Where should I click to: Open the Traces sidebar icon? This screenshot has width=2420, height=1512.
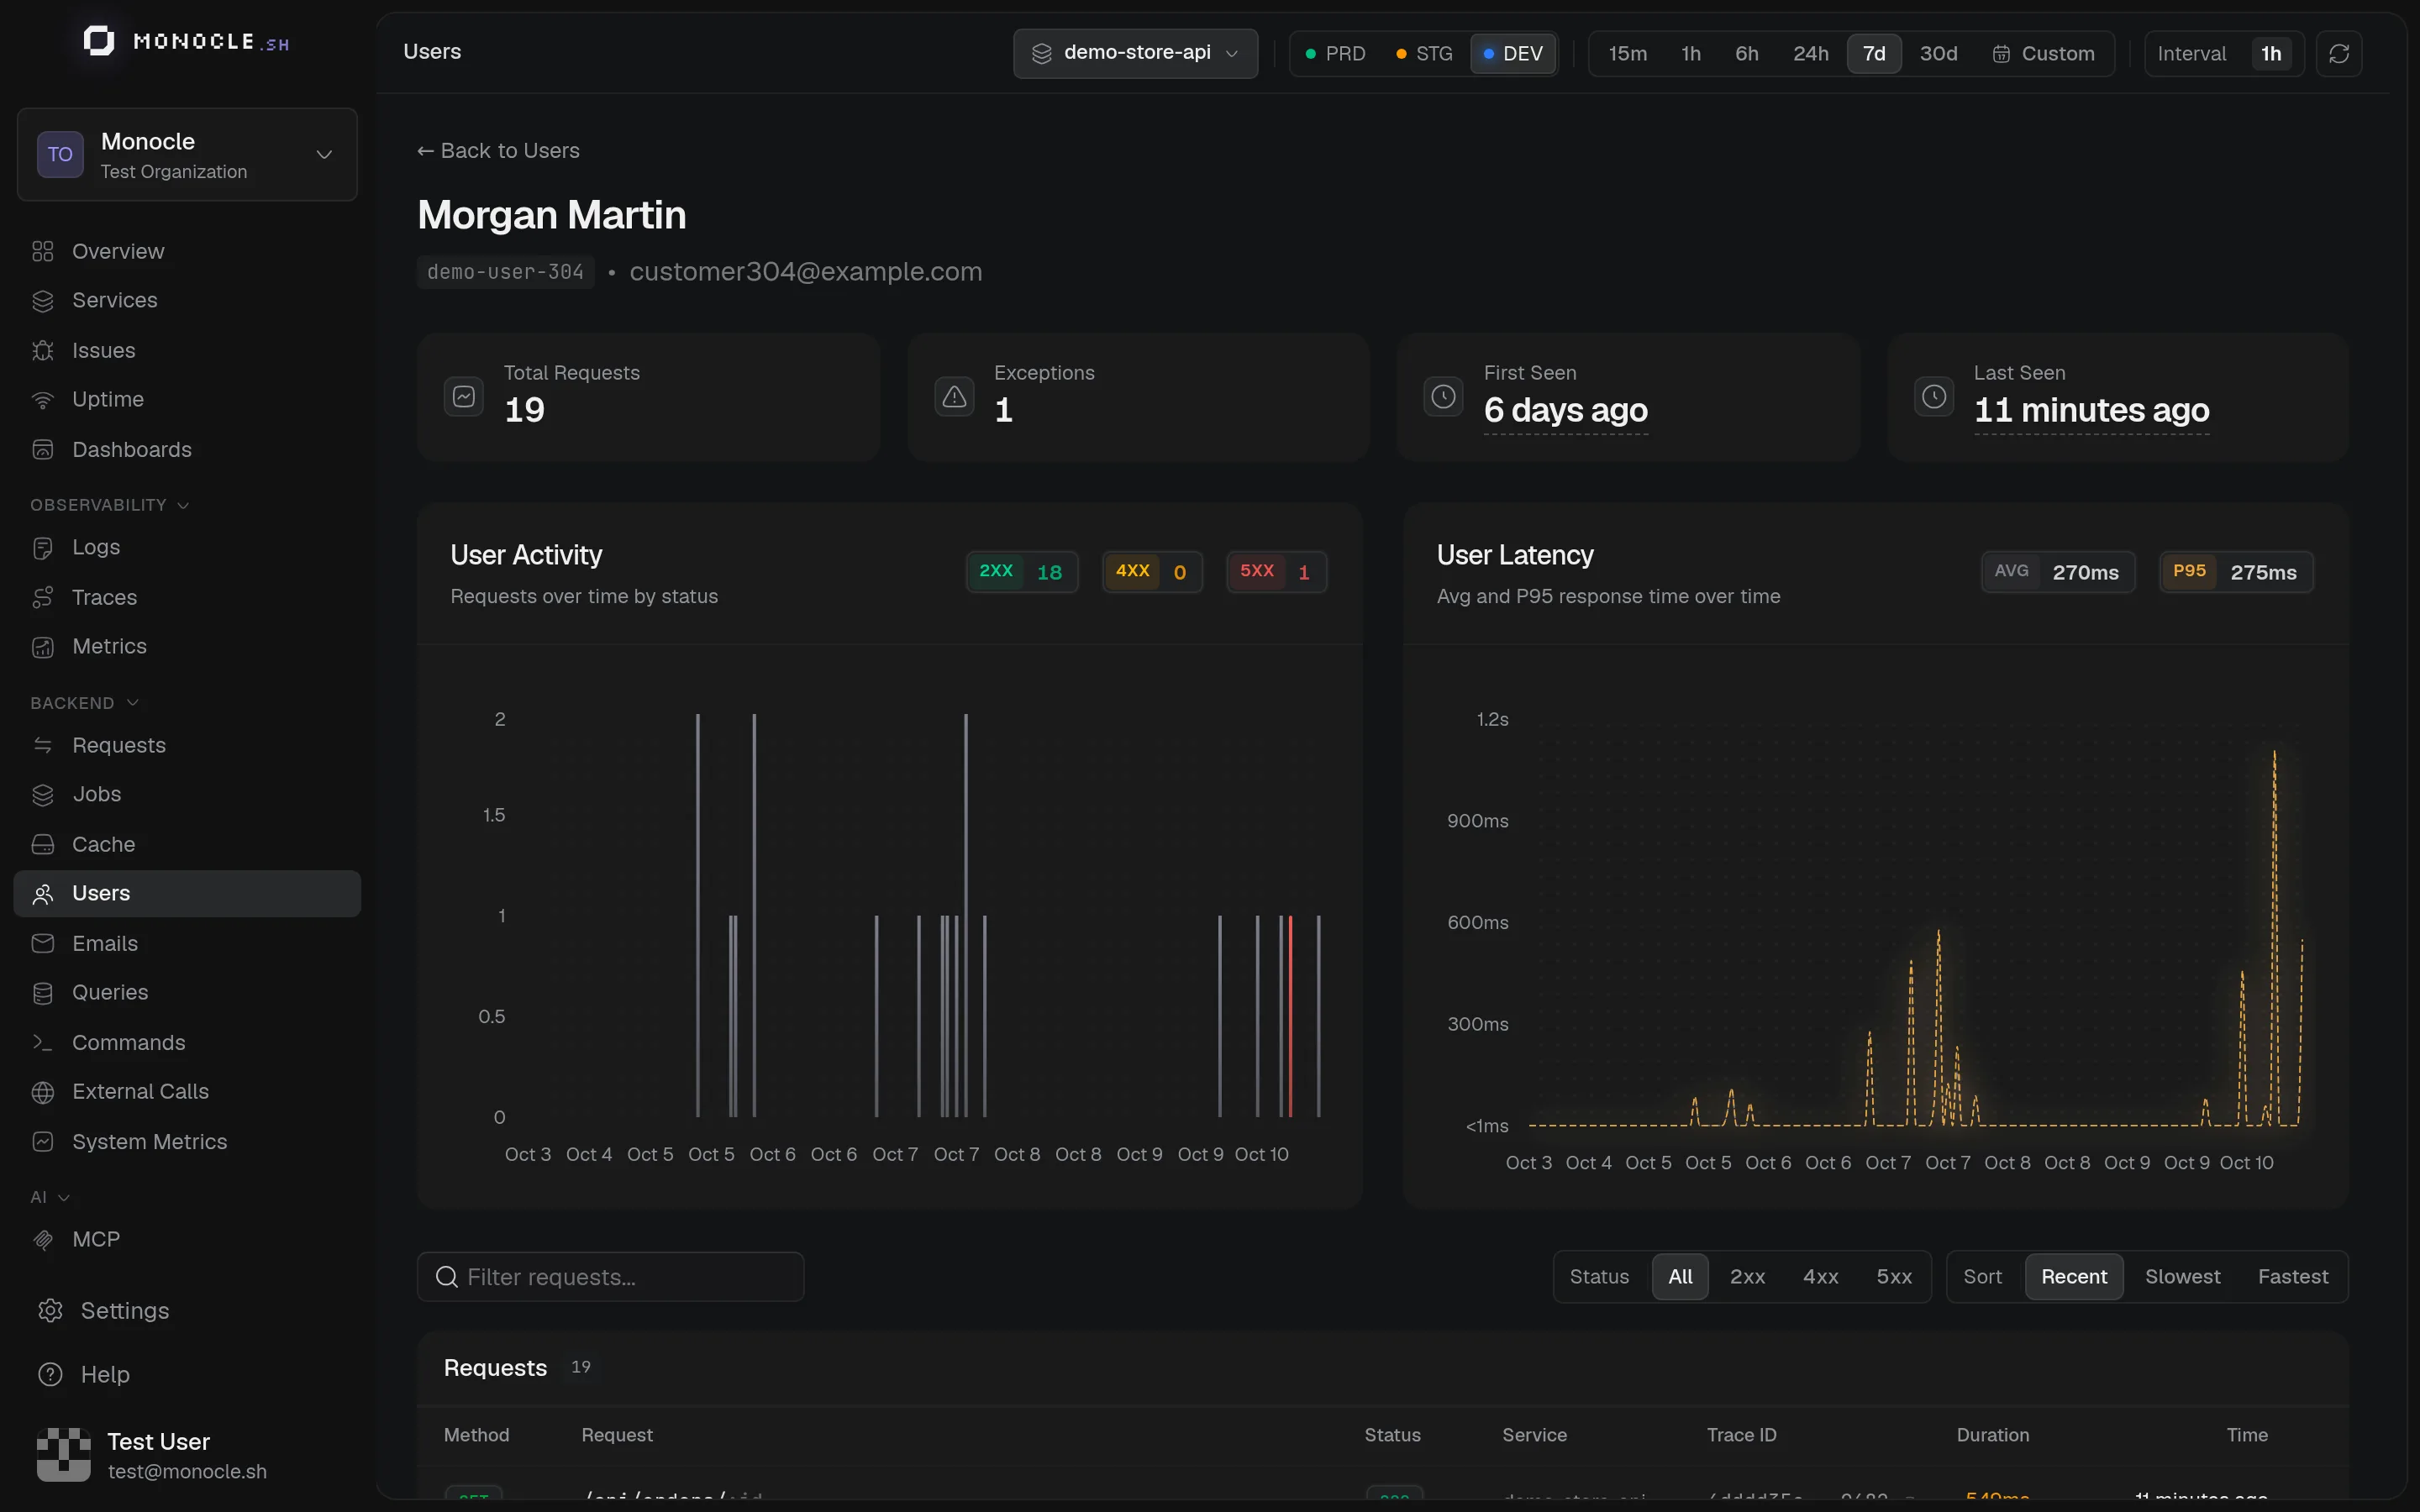coord(43,598)
